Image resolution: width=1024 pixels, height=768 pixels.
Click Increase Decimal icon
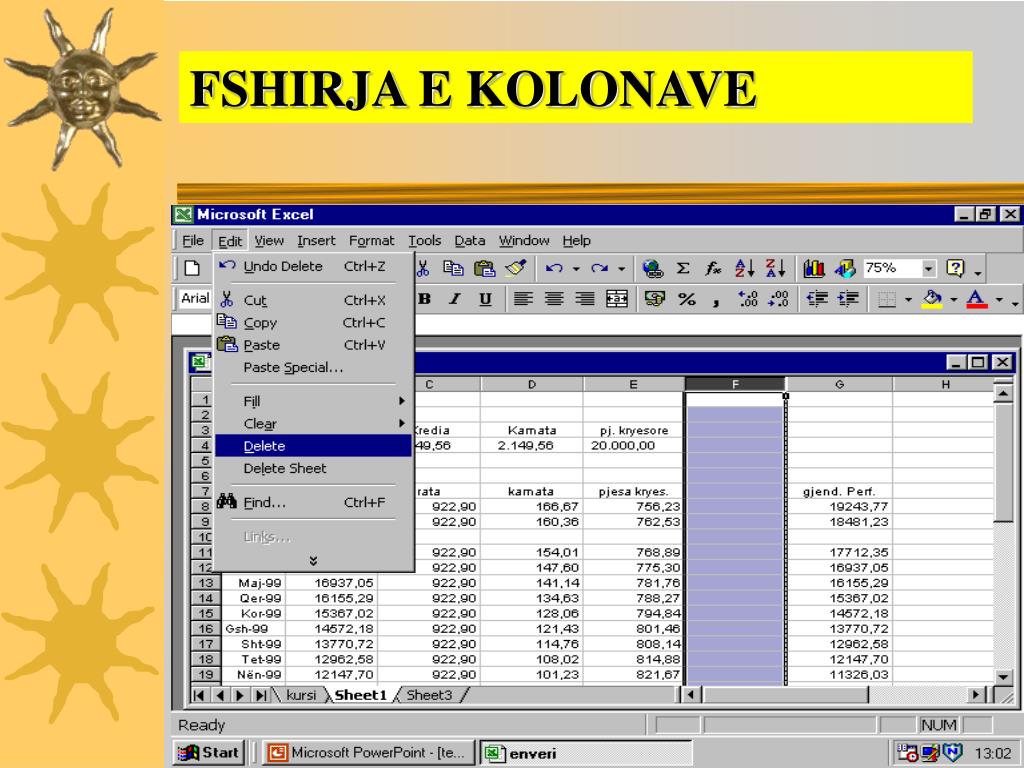coord(748,299)
